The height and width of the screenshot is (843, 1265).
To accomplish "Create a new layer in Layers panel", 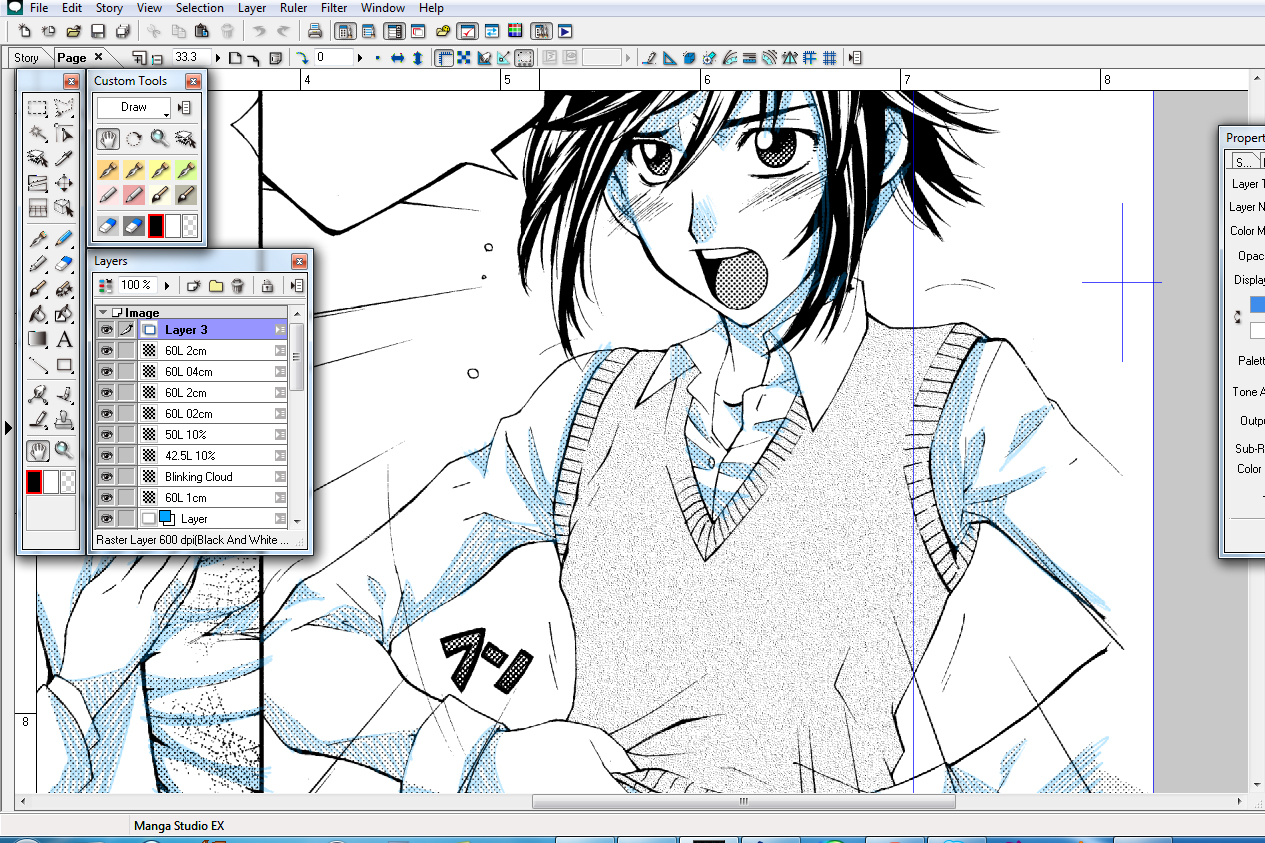I will tap(195, 286).
